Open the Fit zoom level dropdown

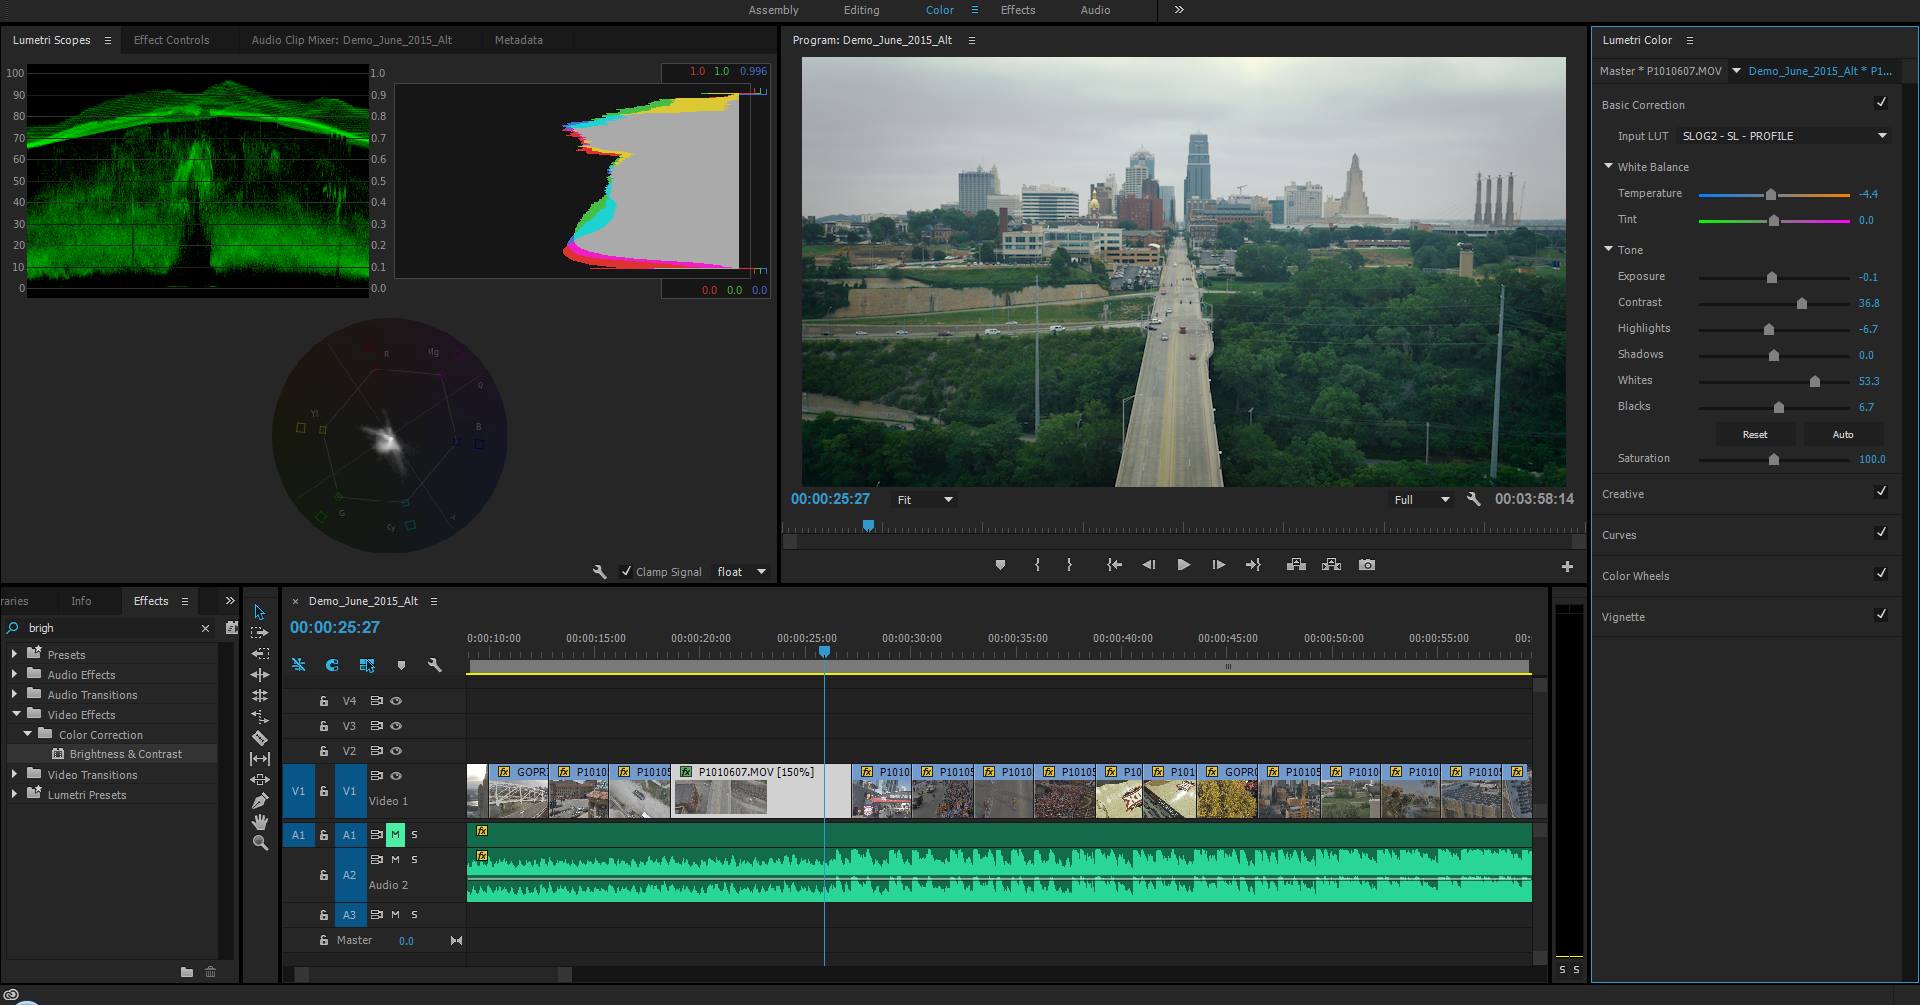(925, 500)
